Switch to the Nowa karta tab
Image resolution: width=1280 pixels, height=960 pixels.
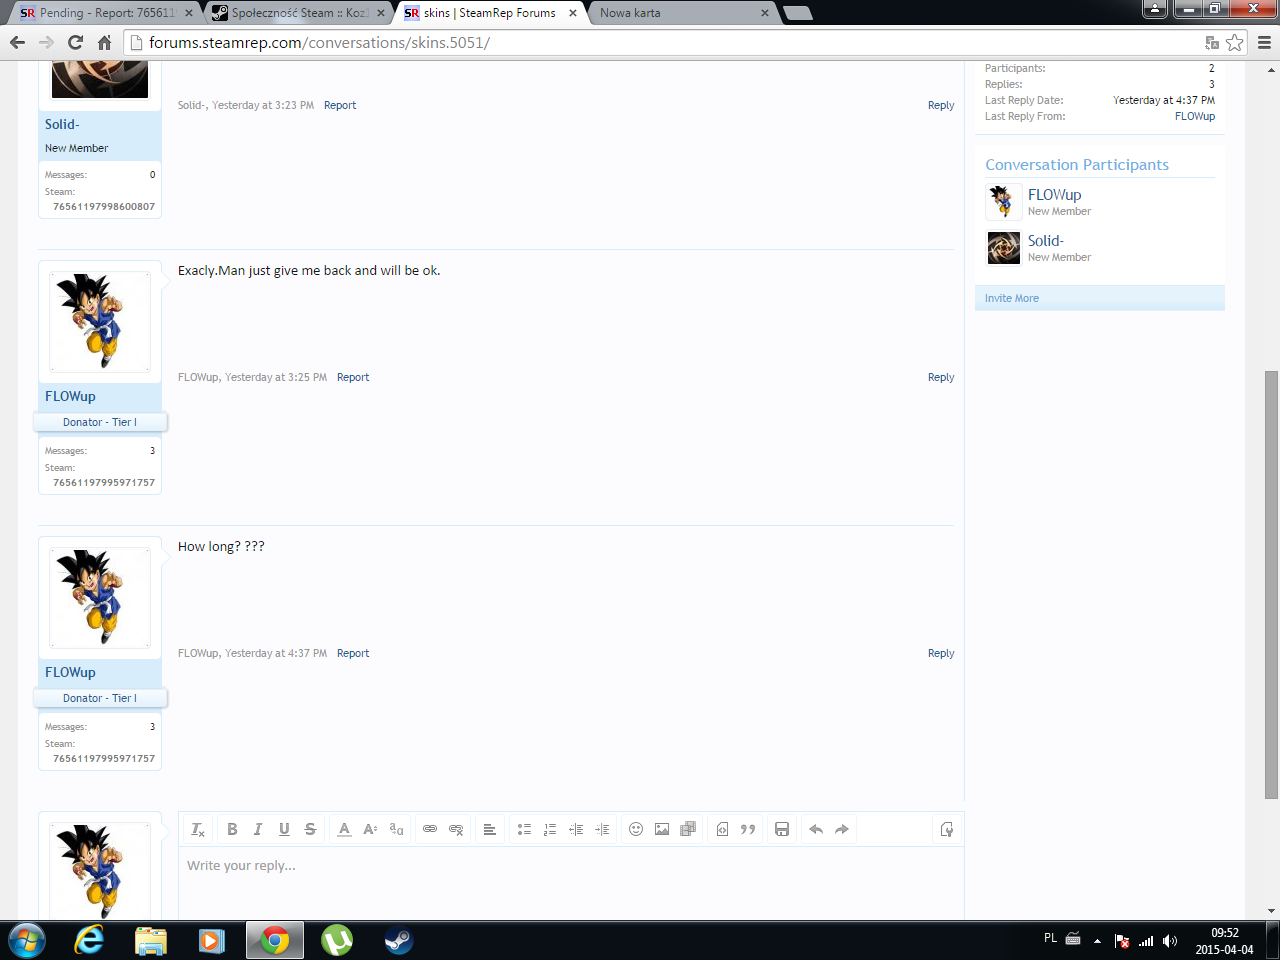point(680,13)
